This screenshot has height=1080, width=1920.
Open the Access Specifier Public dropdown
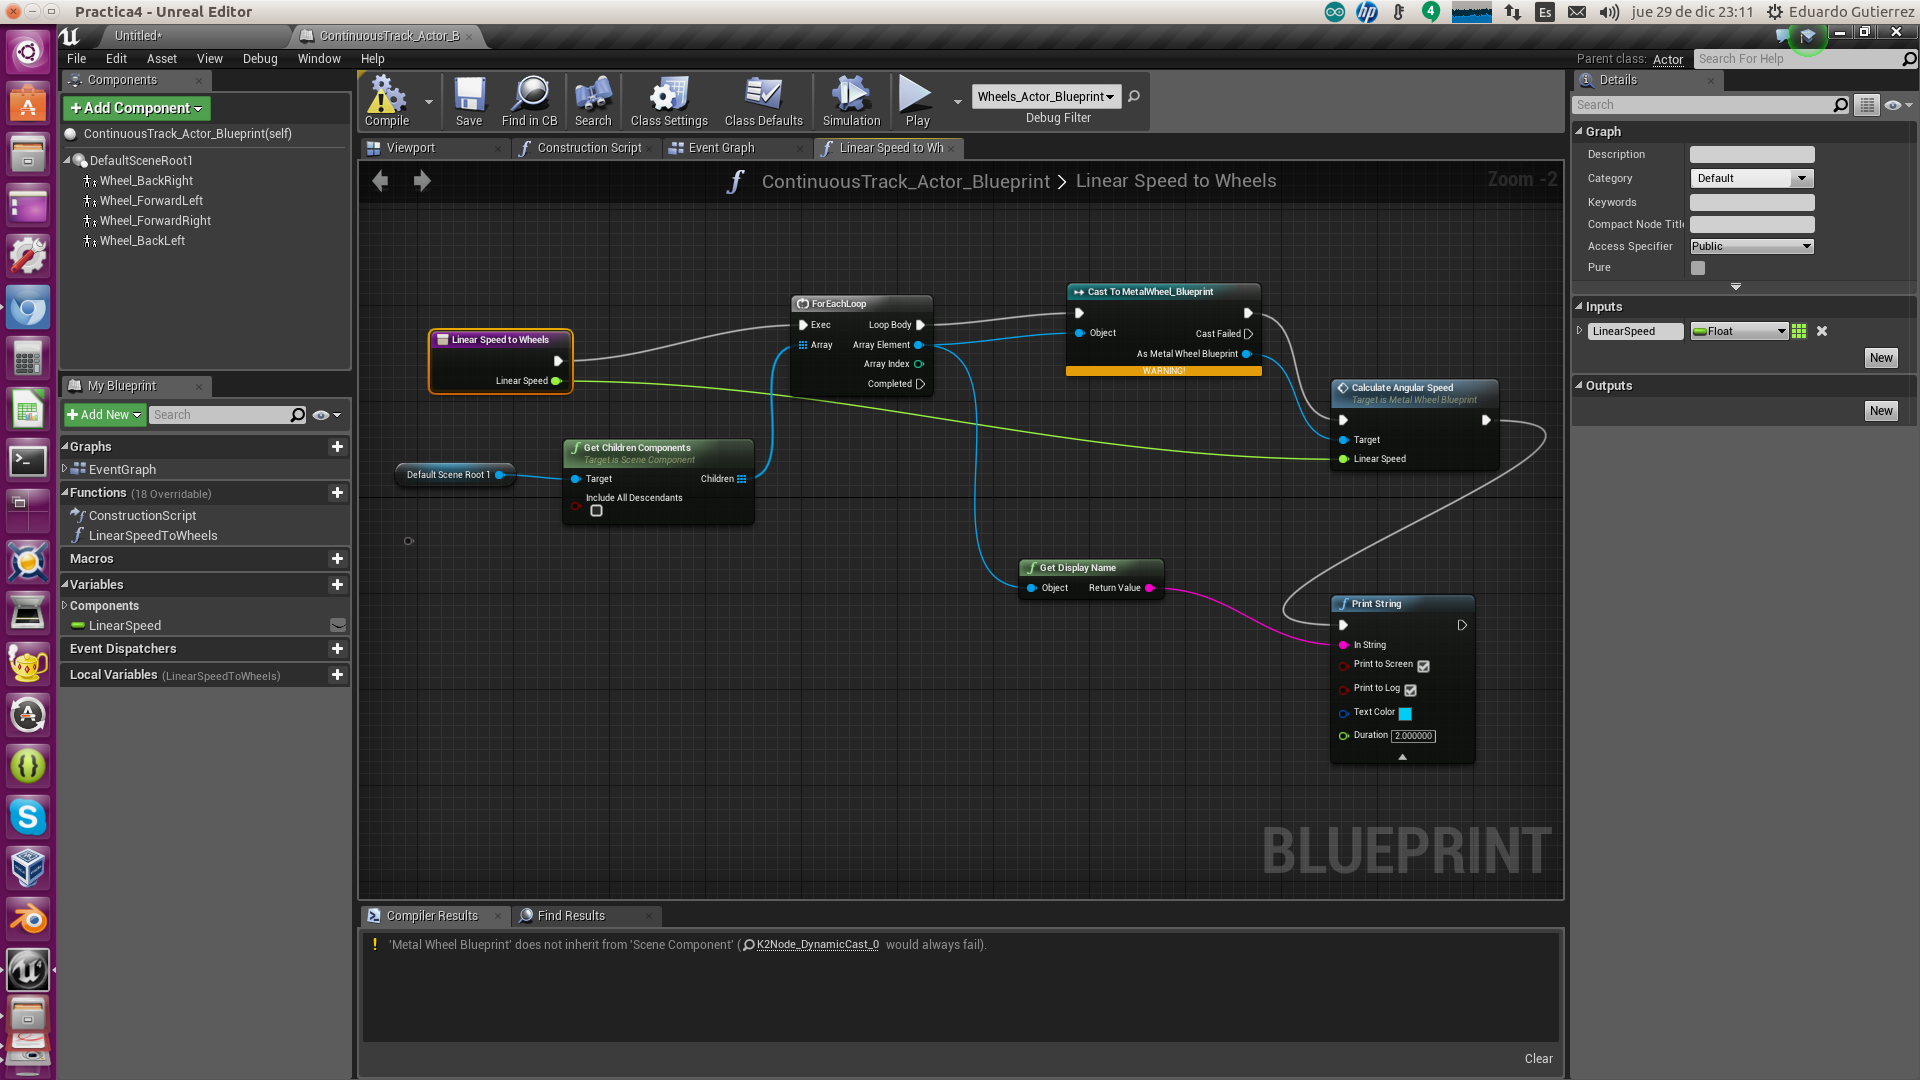pyautogui.click(x=1751, y=246)
